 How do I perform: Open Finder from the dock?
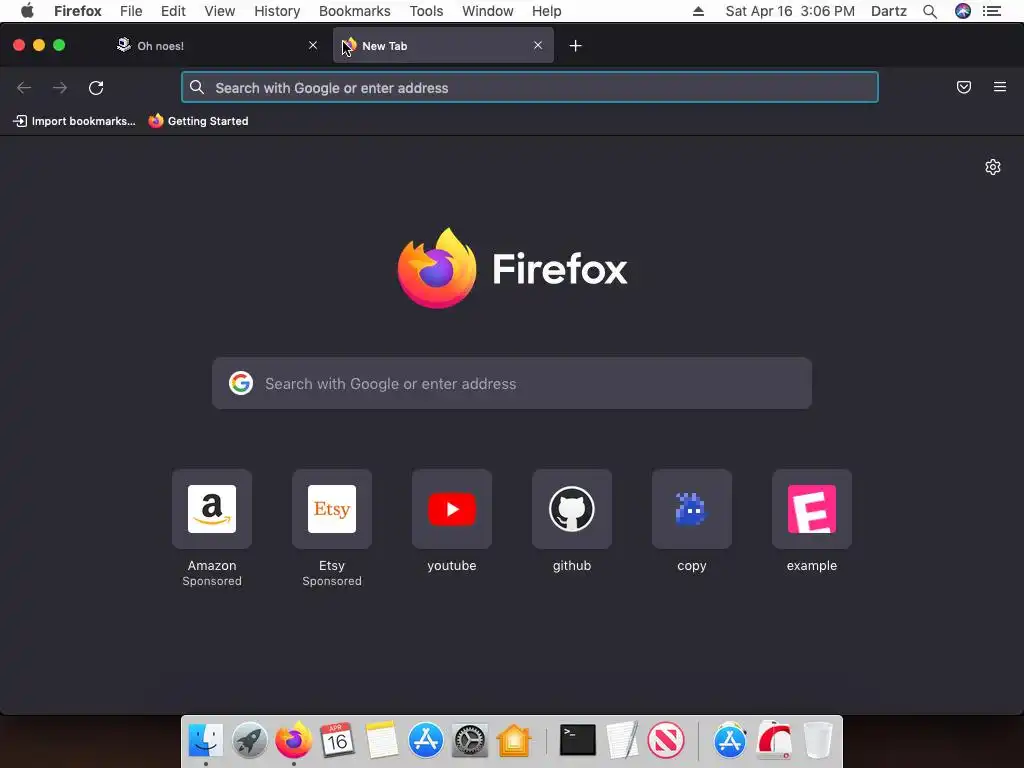click(x=206, y=740)
